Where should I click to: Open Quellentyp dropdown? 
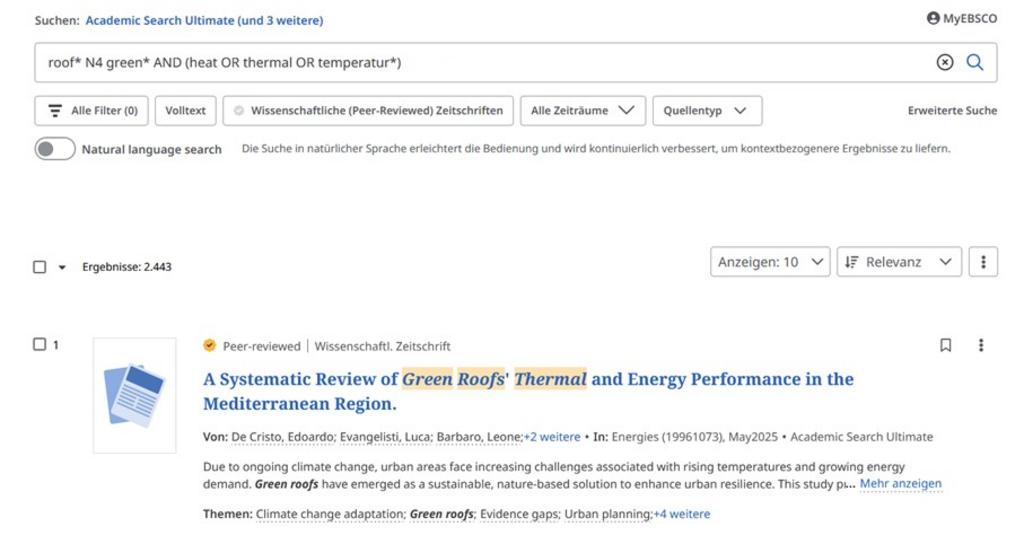(706, 111)
